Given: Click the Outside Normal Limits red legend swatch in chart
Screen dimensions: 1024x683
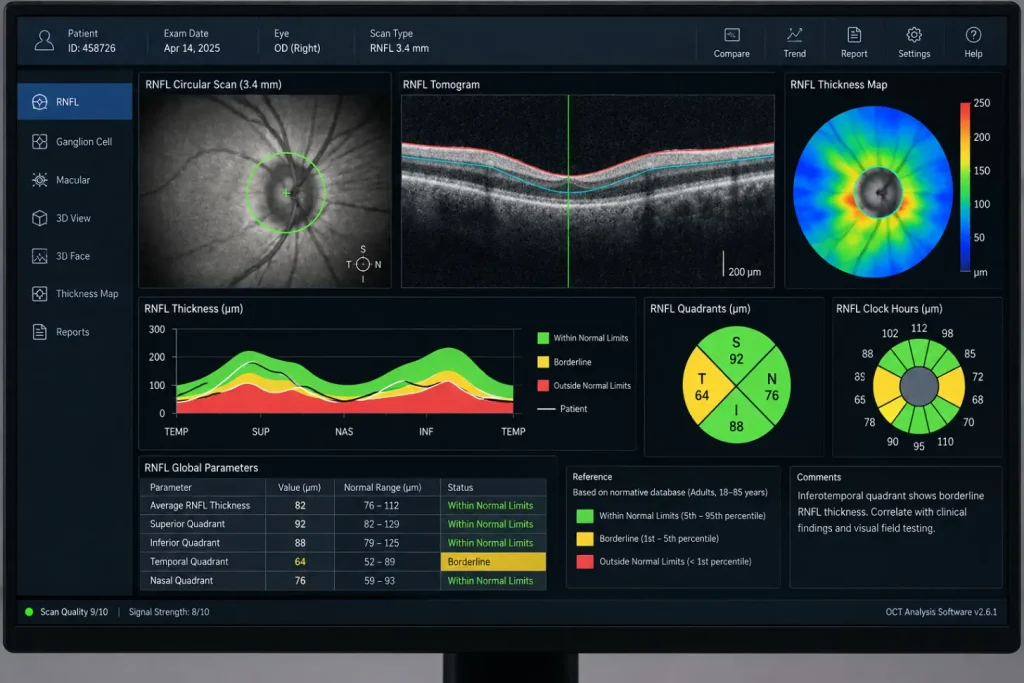Looking at the screenshot, I should 543,385.
